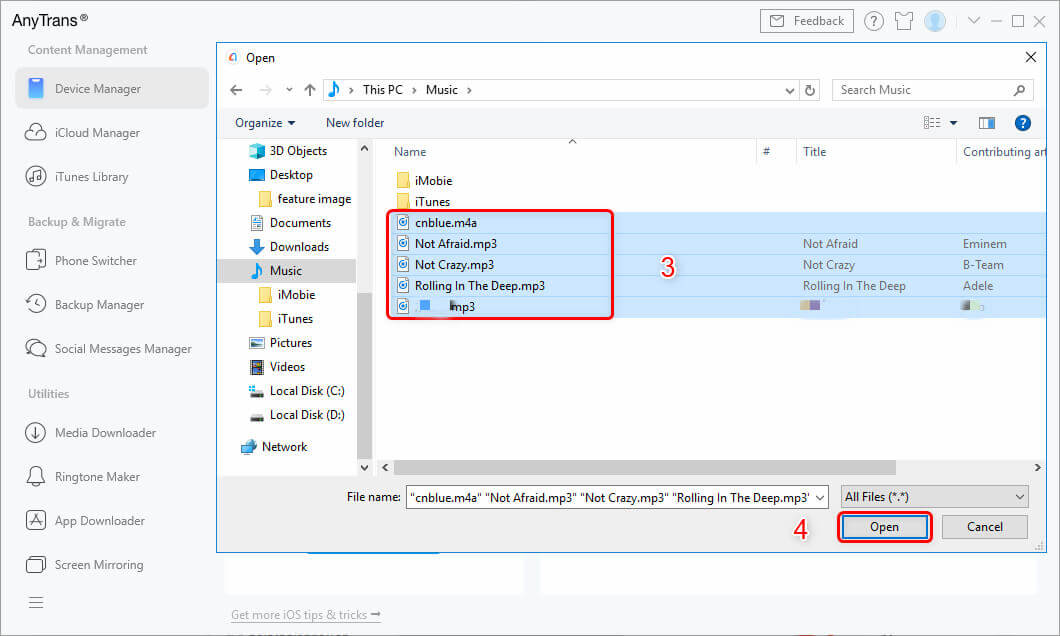Select Rolling In The Deep.mp3 file
Image resolution: width=1060 pixels, height=636 pixels.
[x=479, y=285]
